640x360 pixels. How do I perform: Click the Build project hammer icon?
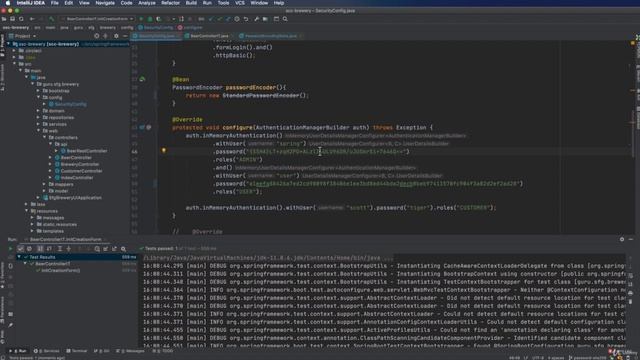pos(51,19)
